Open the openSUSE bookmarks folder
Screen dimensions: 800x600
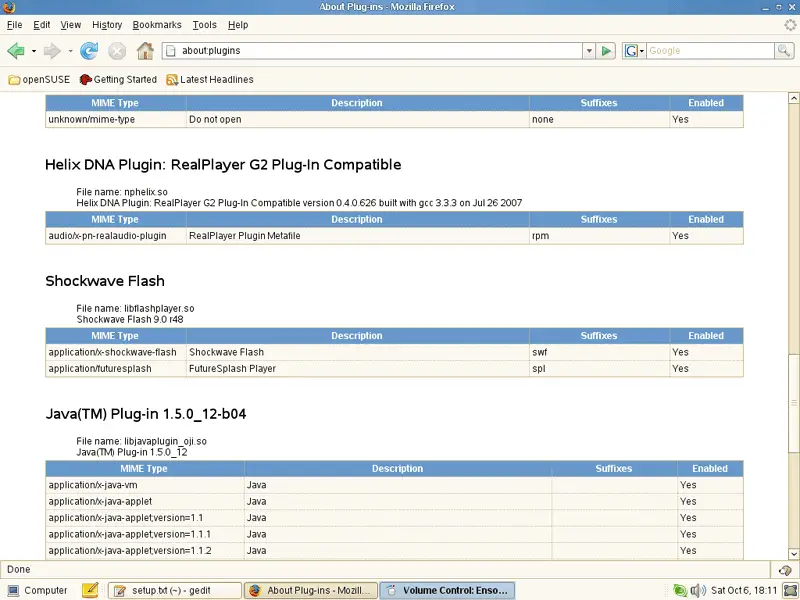[x=39, y=80]
